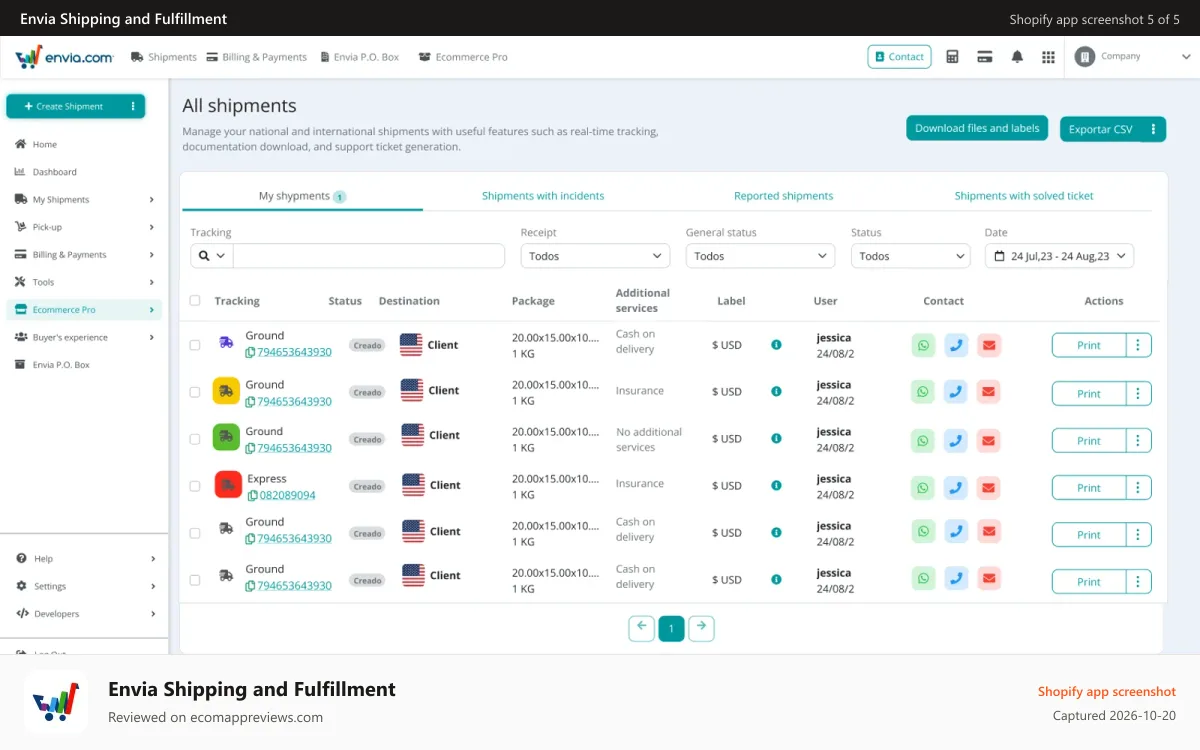Click the Contact button in the top bar

pyautogui.click(x=899, y=57)
